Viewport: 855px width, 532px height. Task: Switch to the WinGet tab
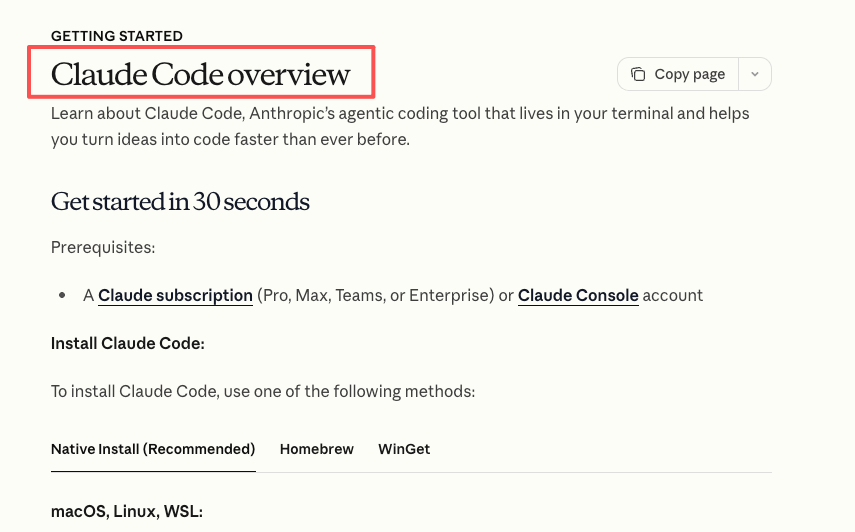coord(404,449)
